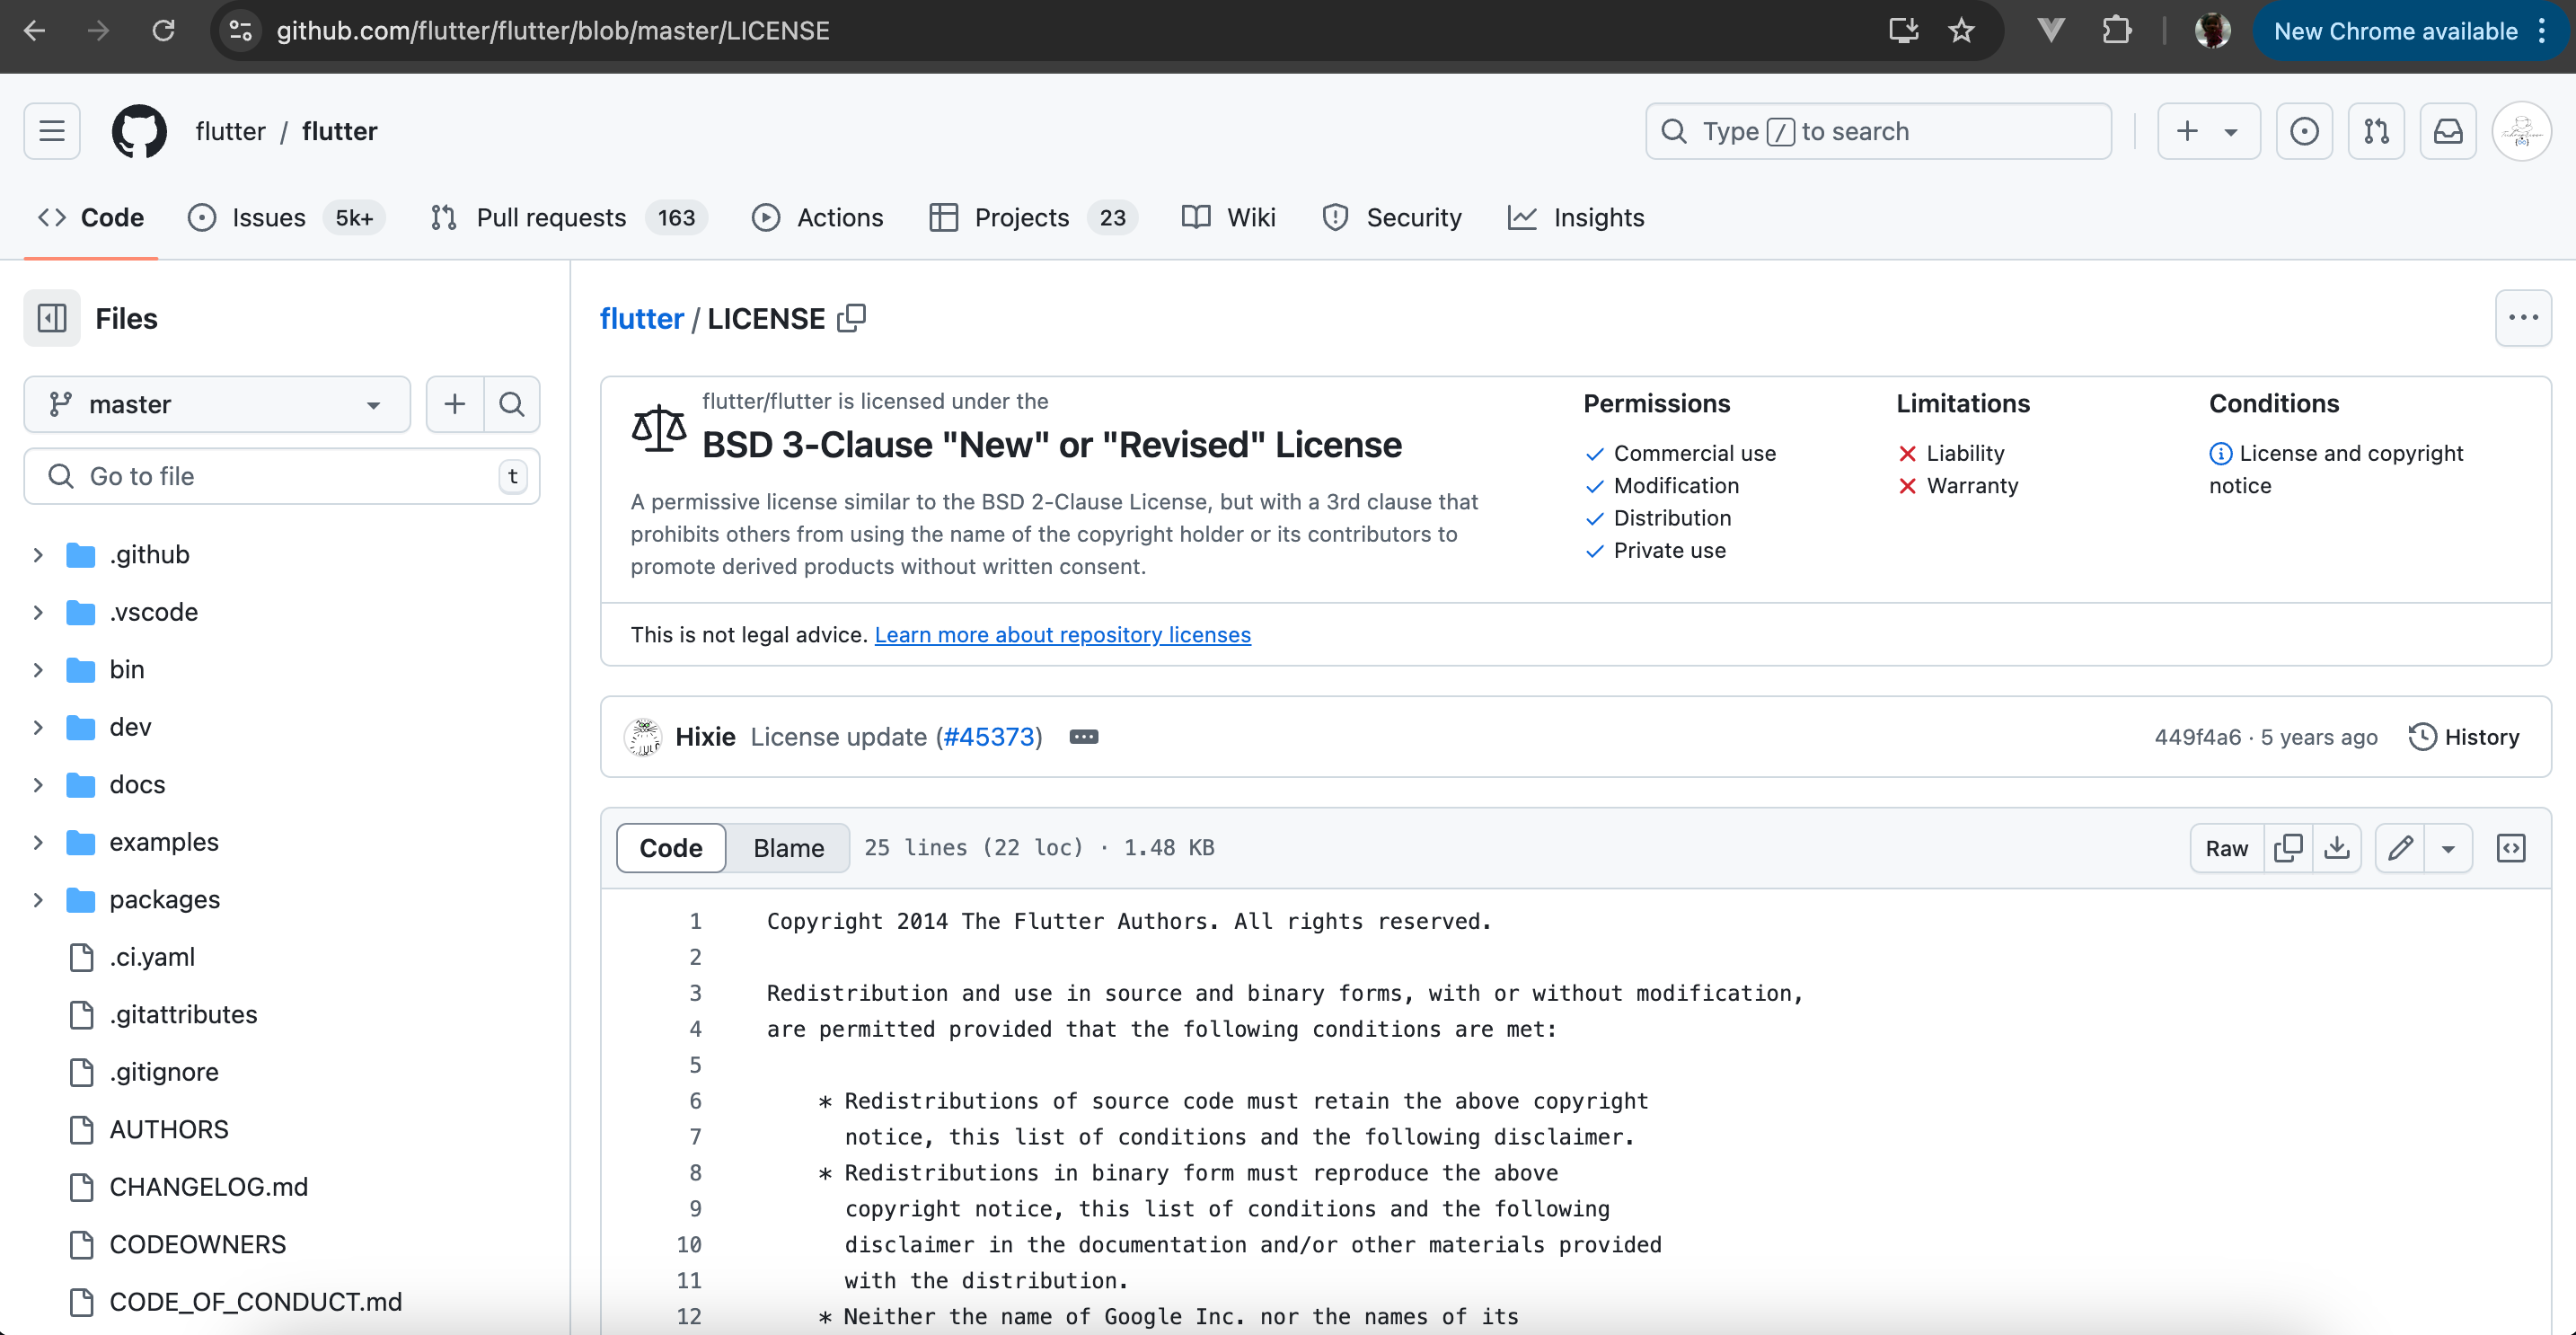Open the master branch dropdown
The image size is (2576, 1335).
tap(217, 404)
